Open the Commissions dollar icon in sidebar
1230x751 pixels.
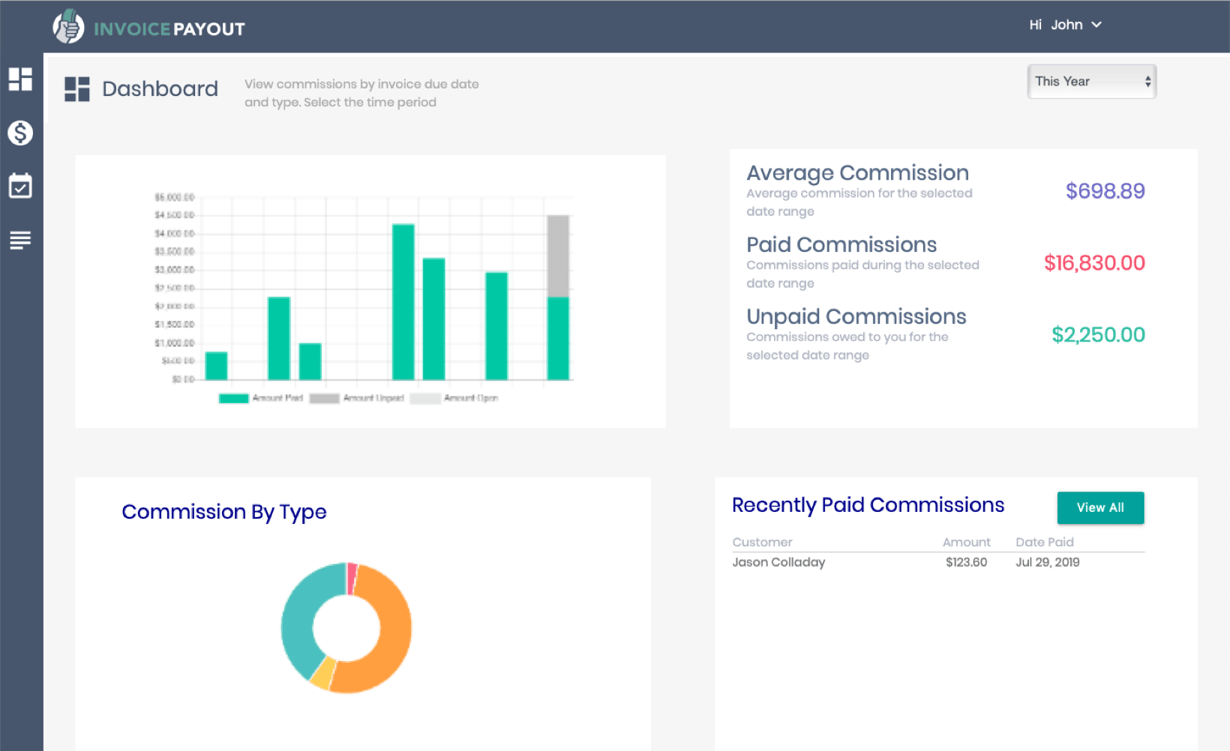(20, 132)
